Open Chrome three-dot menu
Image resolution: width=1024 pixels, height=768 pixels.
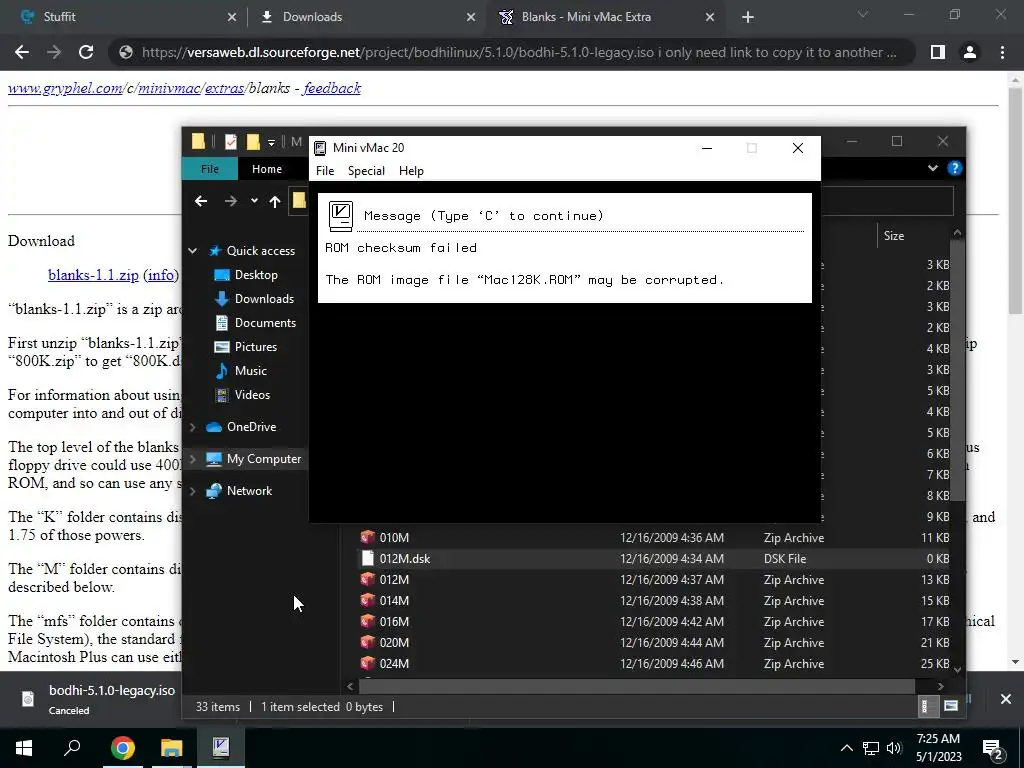(1002, 52)
